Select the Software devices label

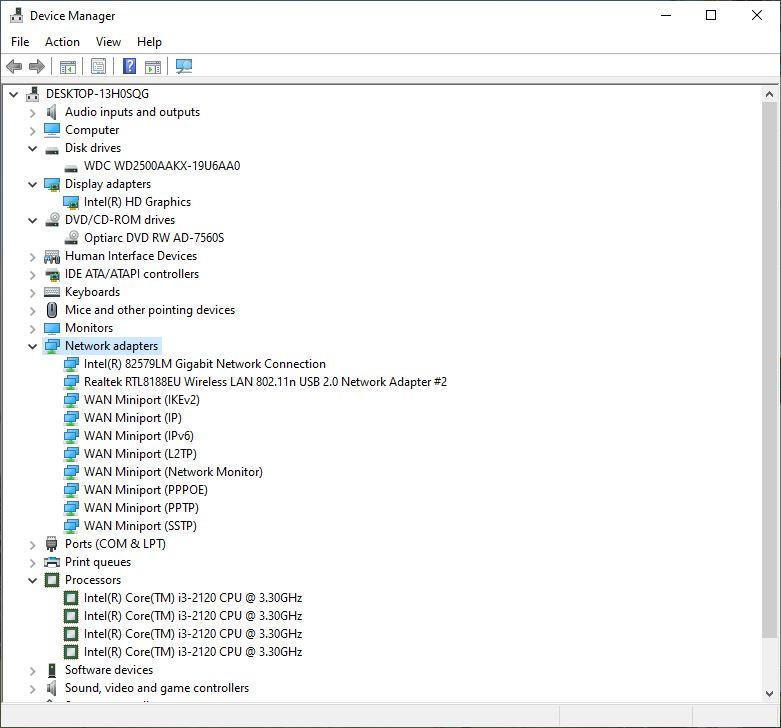(109, 670)
